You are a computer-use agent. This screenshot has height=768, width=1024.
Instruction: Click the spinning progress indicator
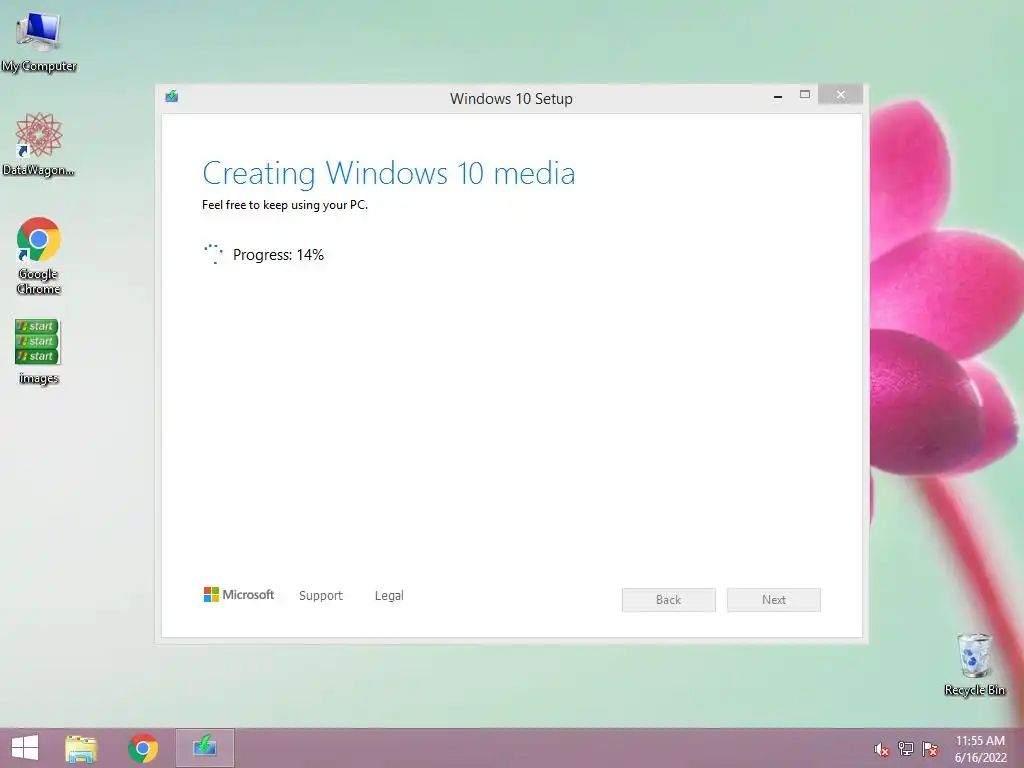[x=213, y=254]
